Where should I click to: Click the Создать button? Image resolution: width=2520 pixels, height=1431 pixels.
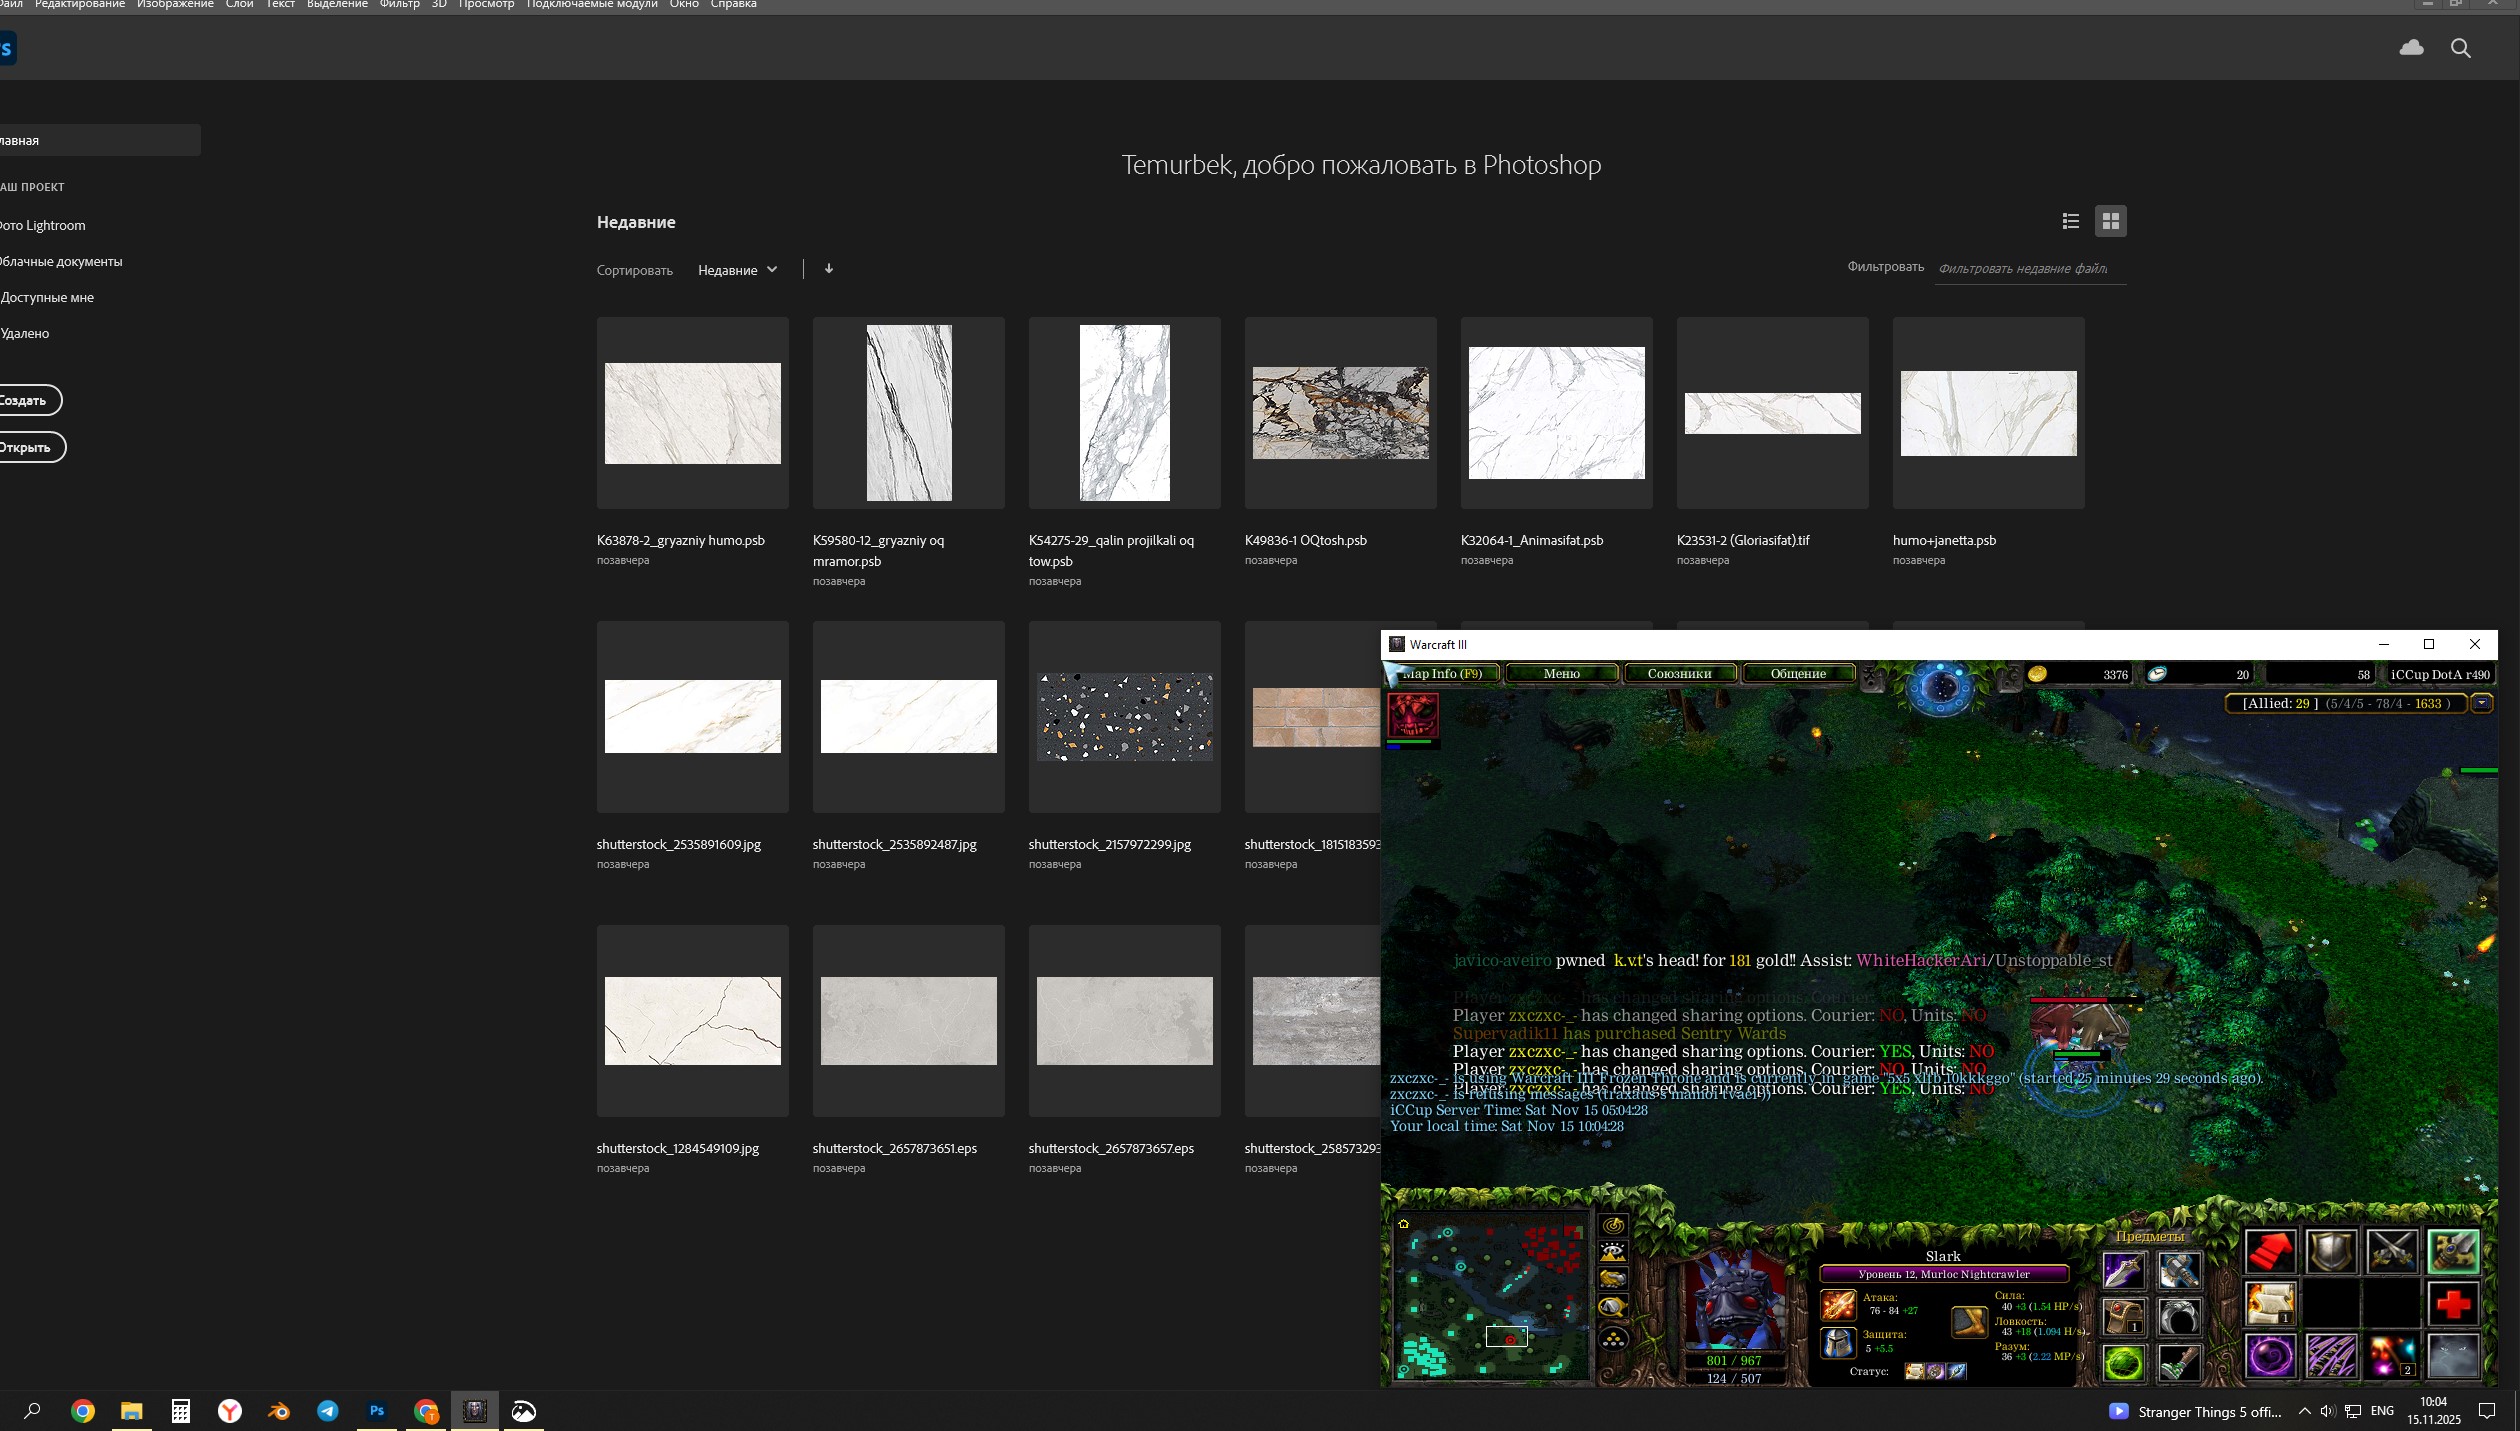(24, 400)
